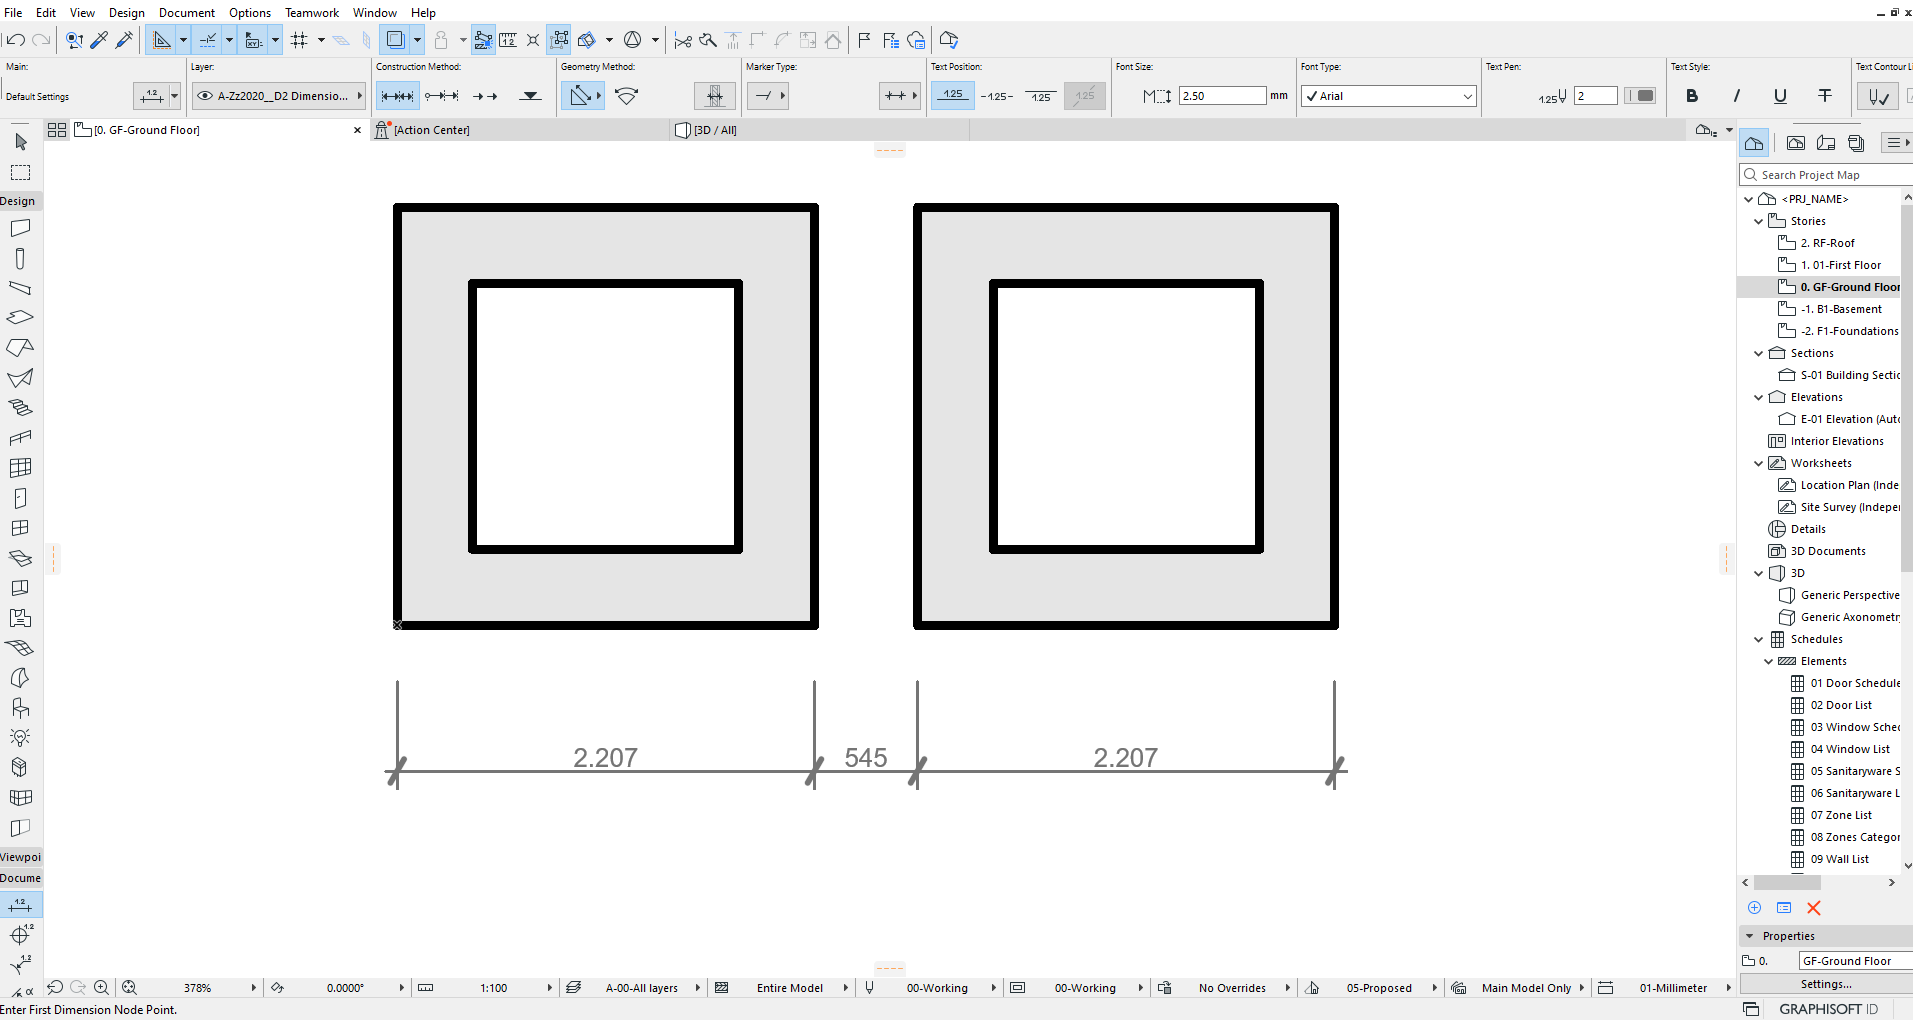Activate the Column tool

20,258
